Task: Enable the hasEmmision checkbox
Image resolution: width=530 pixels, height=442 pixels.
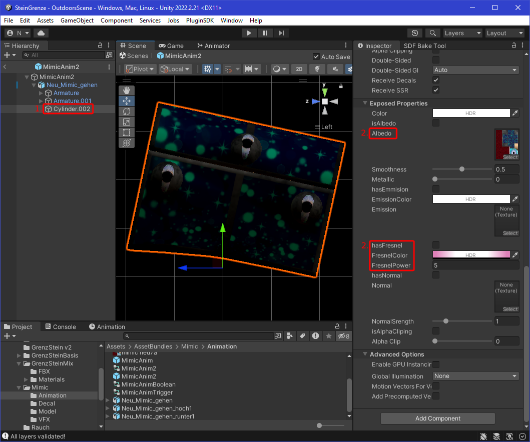Action: coord(436,189)
